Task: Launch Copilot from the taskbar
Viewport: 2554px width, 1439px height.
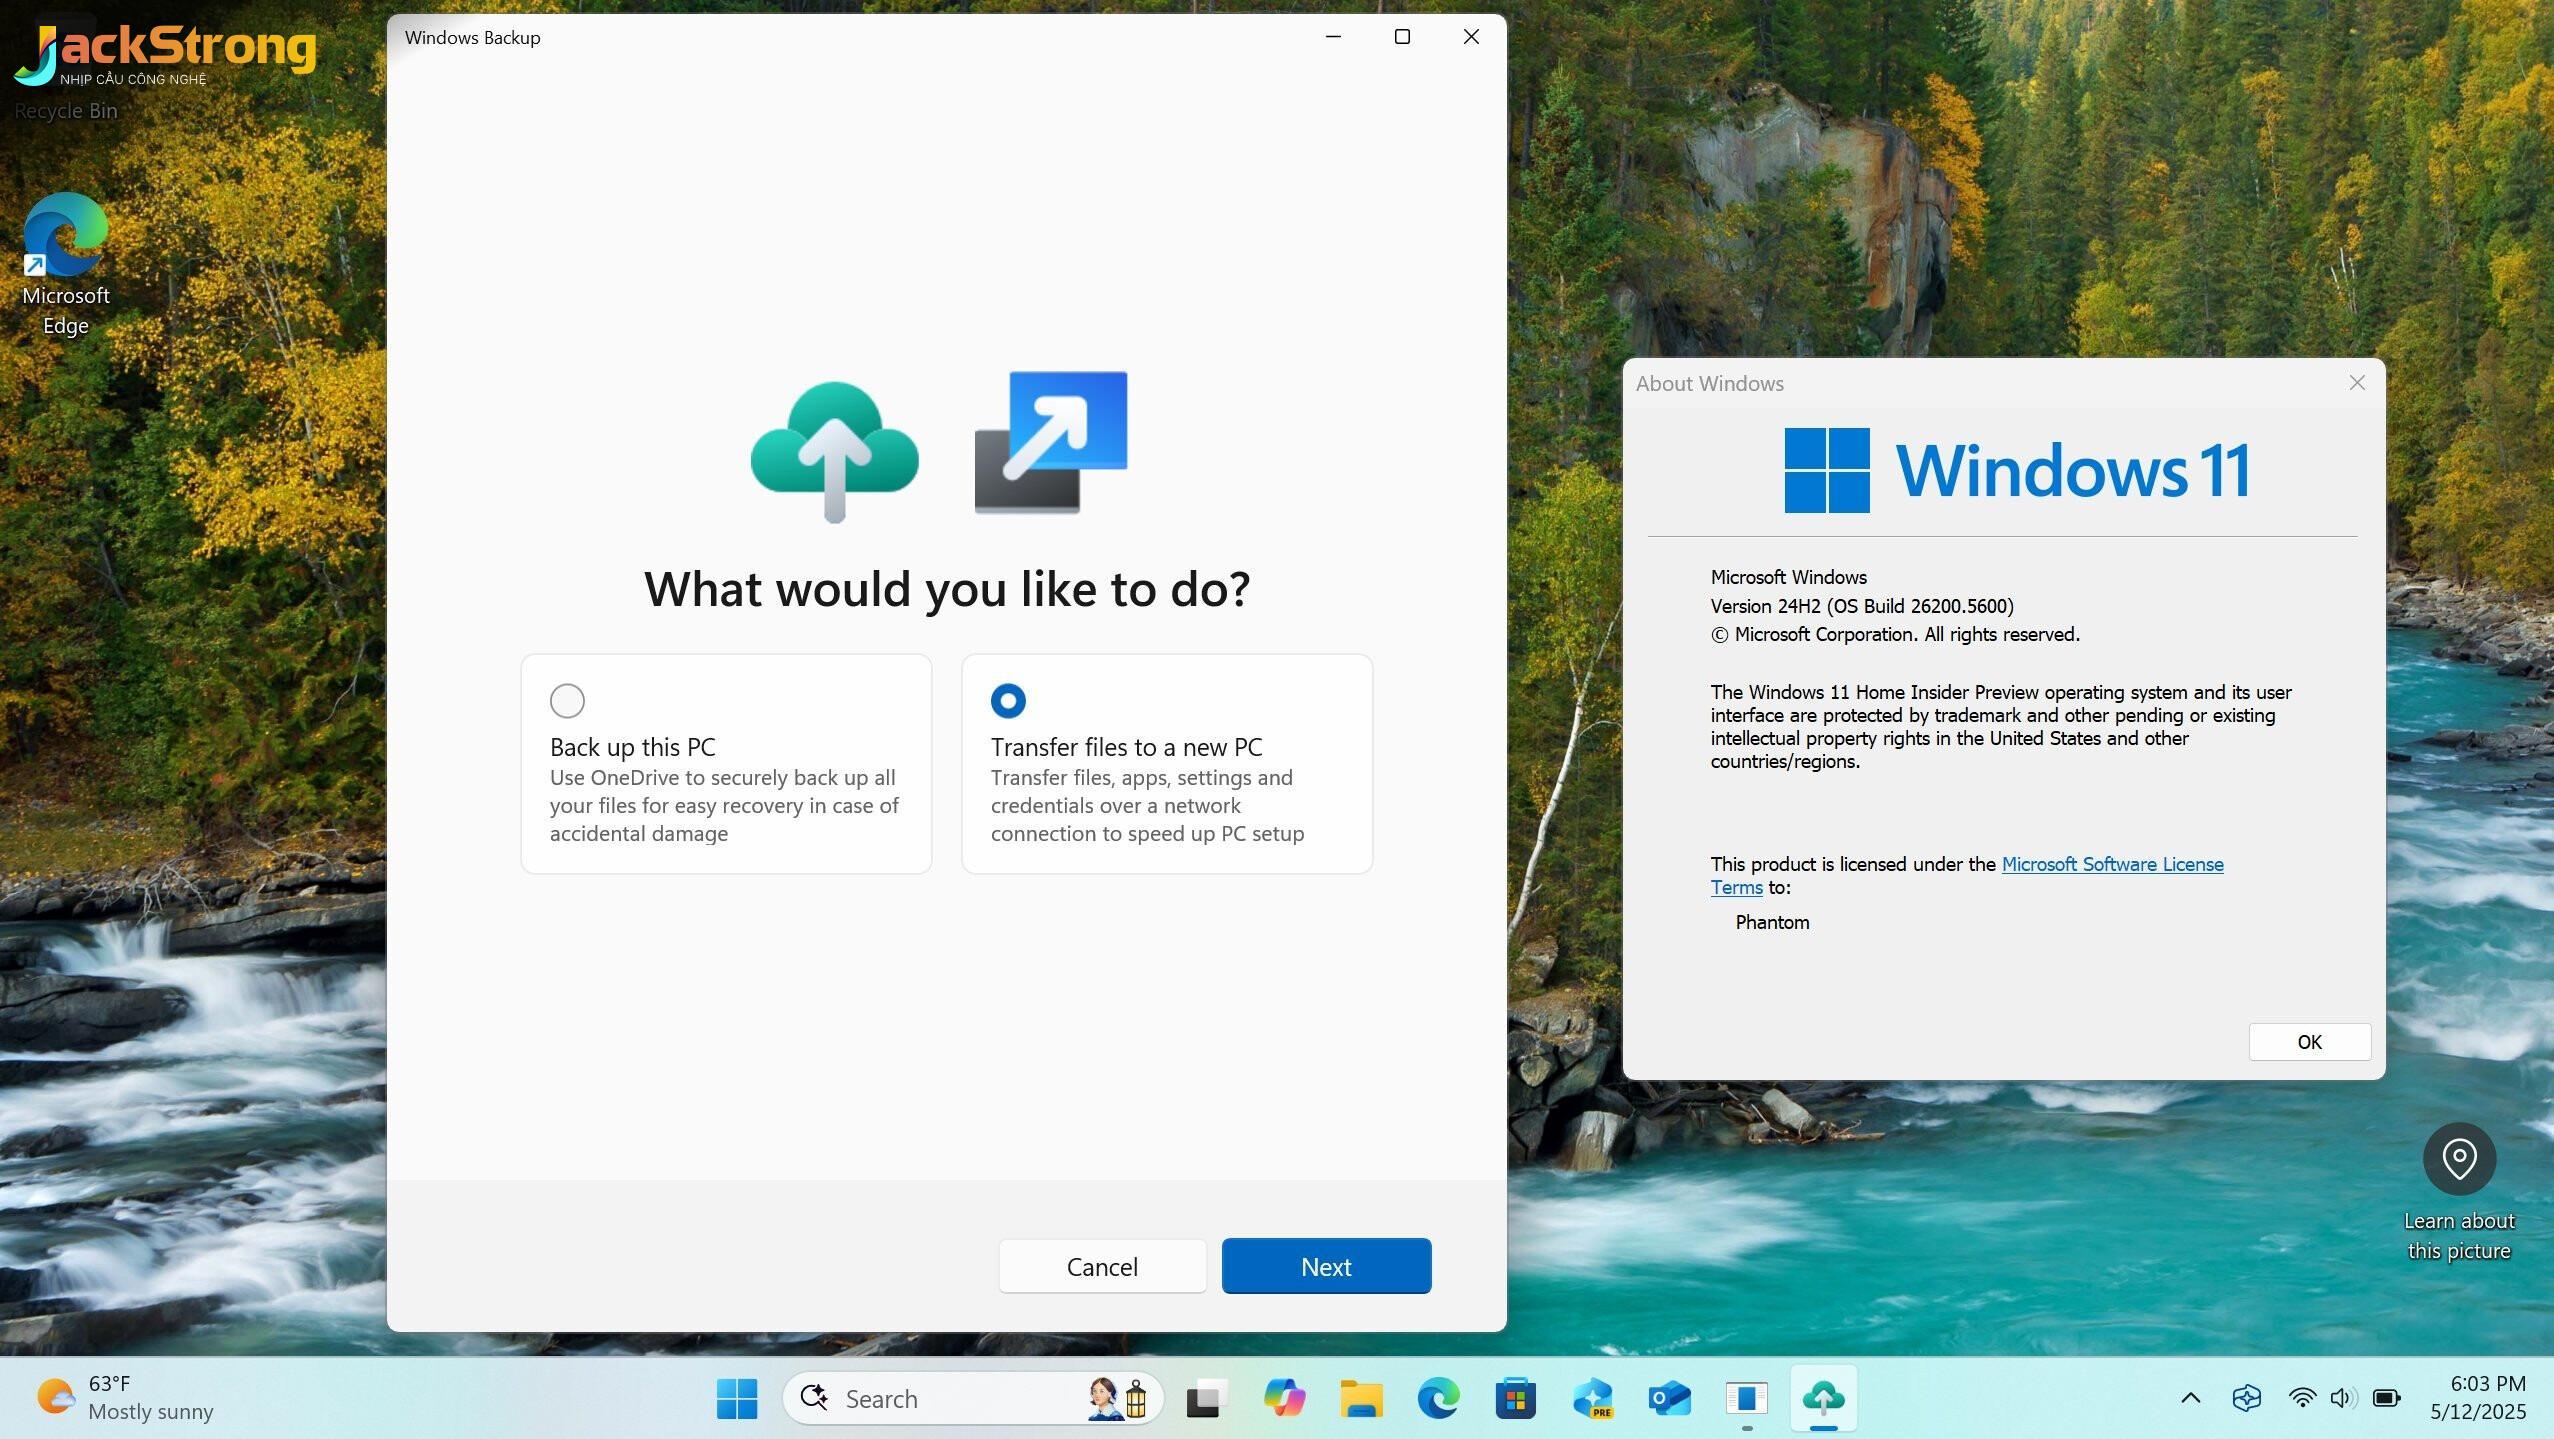Action: click(1284, 1398)
